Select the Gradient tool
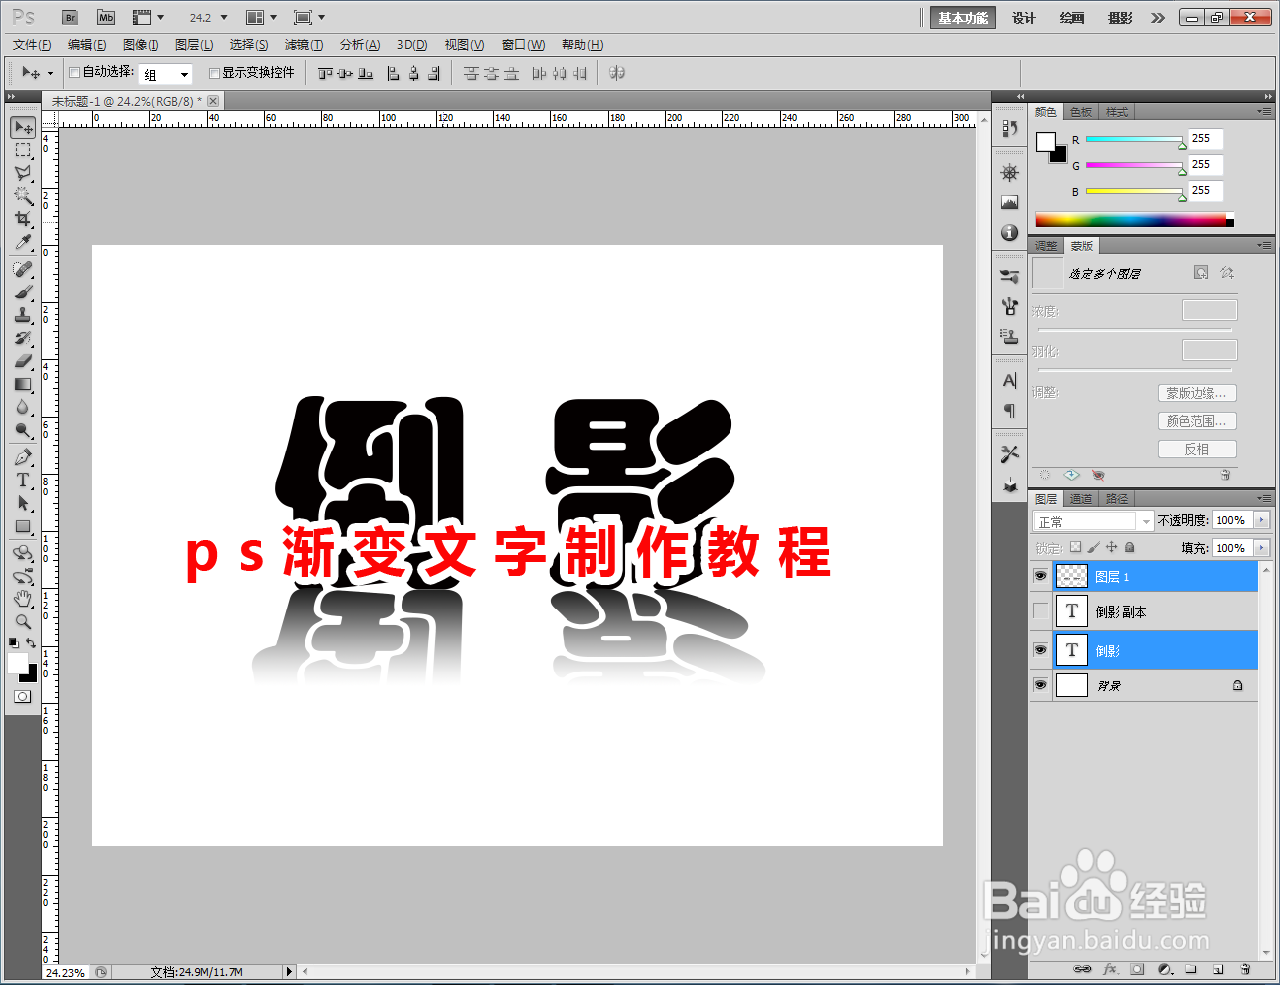Image resolution: width=1280 pixels, height=985 pixels. click(22, 384)
